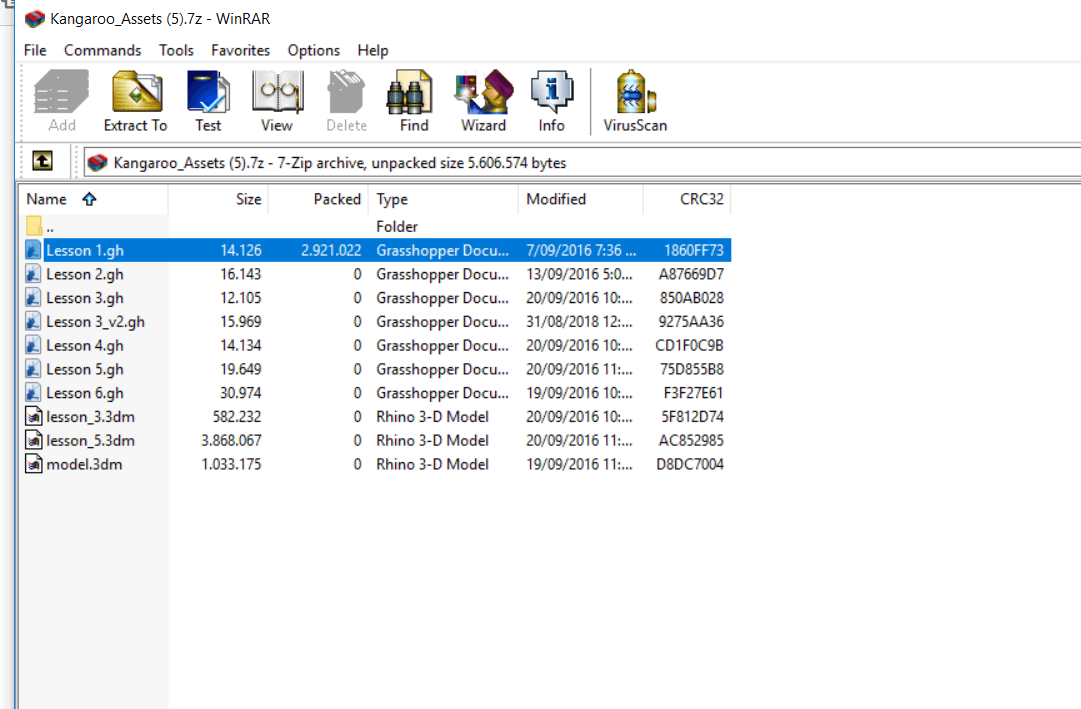Viewport: 1081px width, 709px height.
Task: Sort files by Size column header
Action: click(218, 199)
